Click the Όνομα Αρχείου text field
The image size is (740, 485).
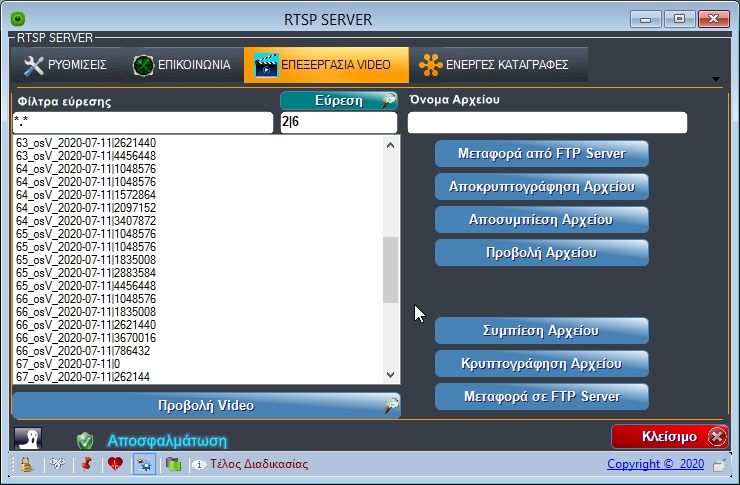point(547,122)
